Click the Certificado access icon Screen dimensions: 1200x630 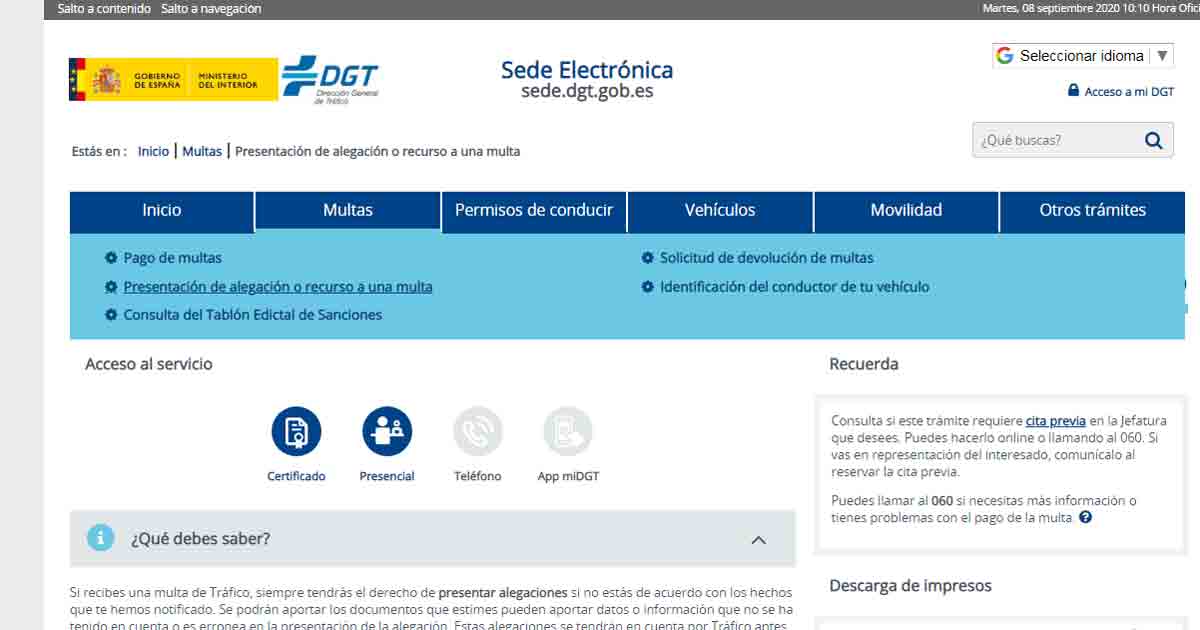(x=296, y=432)
